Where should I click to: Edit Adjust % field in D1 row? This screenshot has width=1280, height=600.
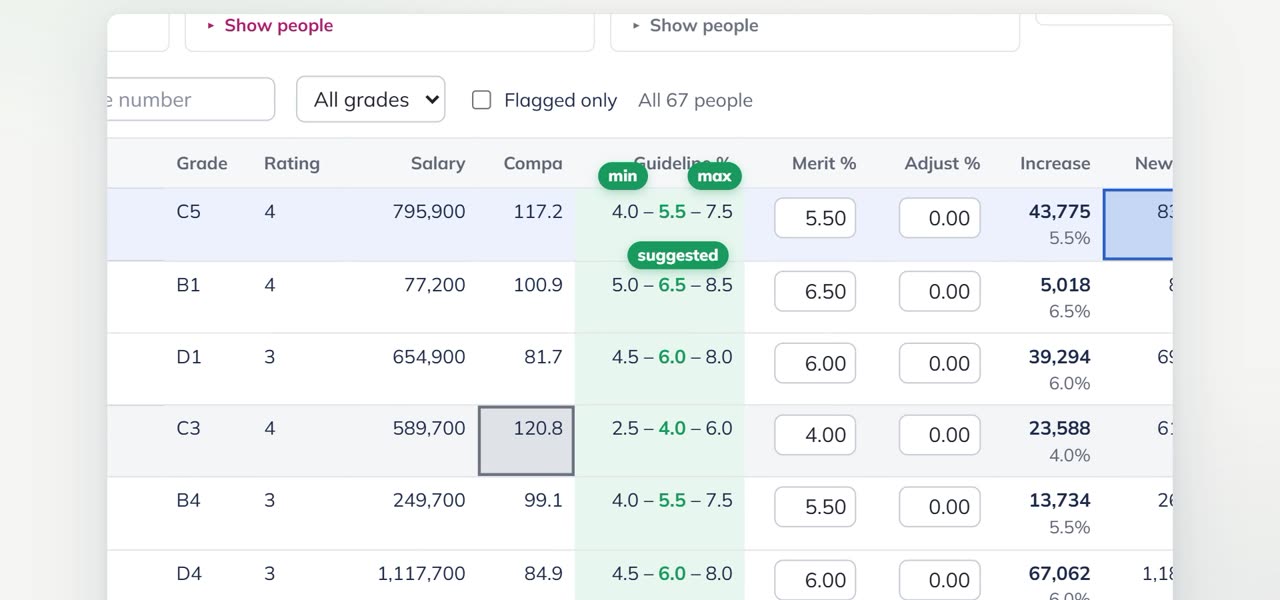pos(940,363)
